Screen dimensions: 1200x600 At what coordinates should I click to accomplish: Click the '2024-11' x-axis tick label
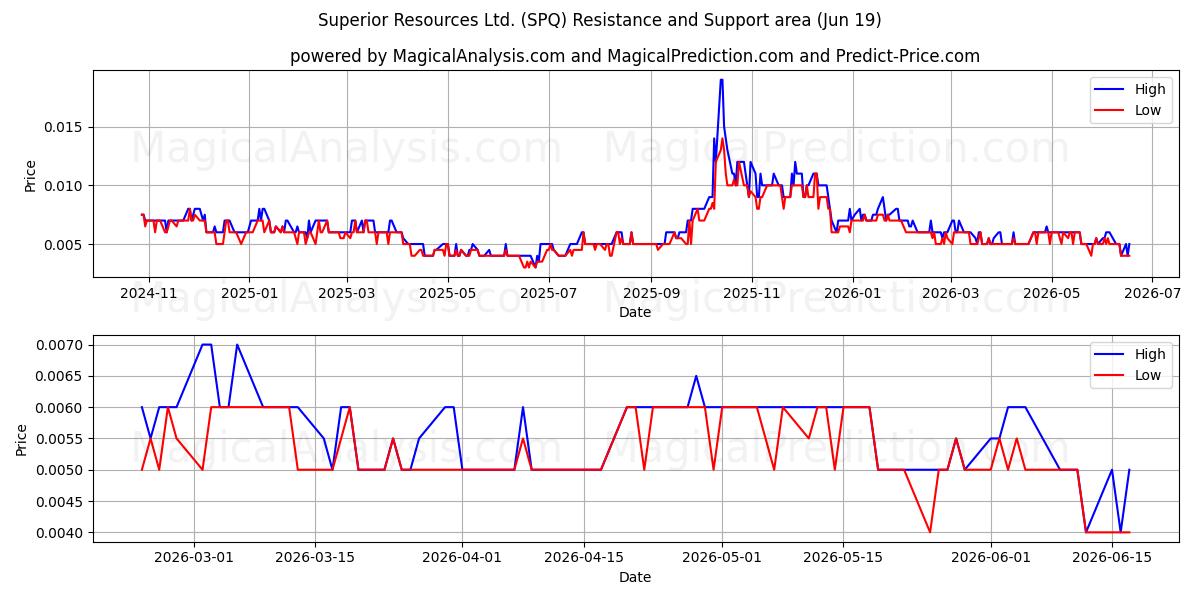149,293
